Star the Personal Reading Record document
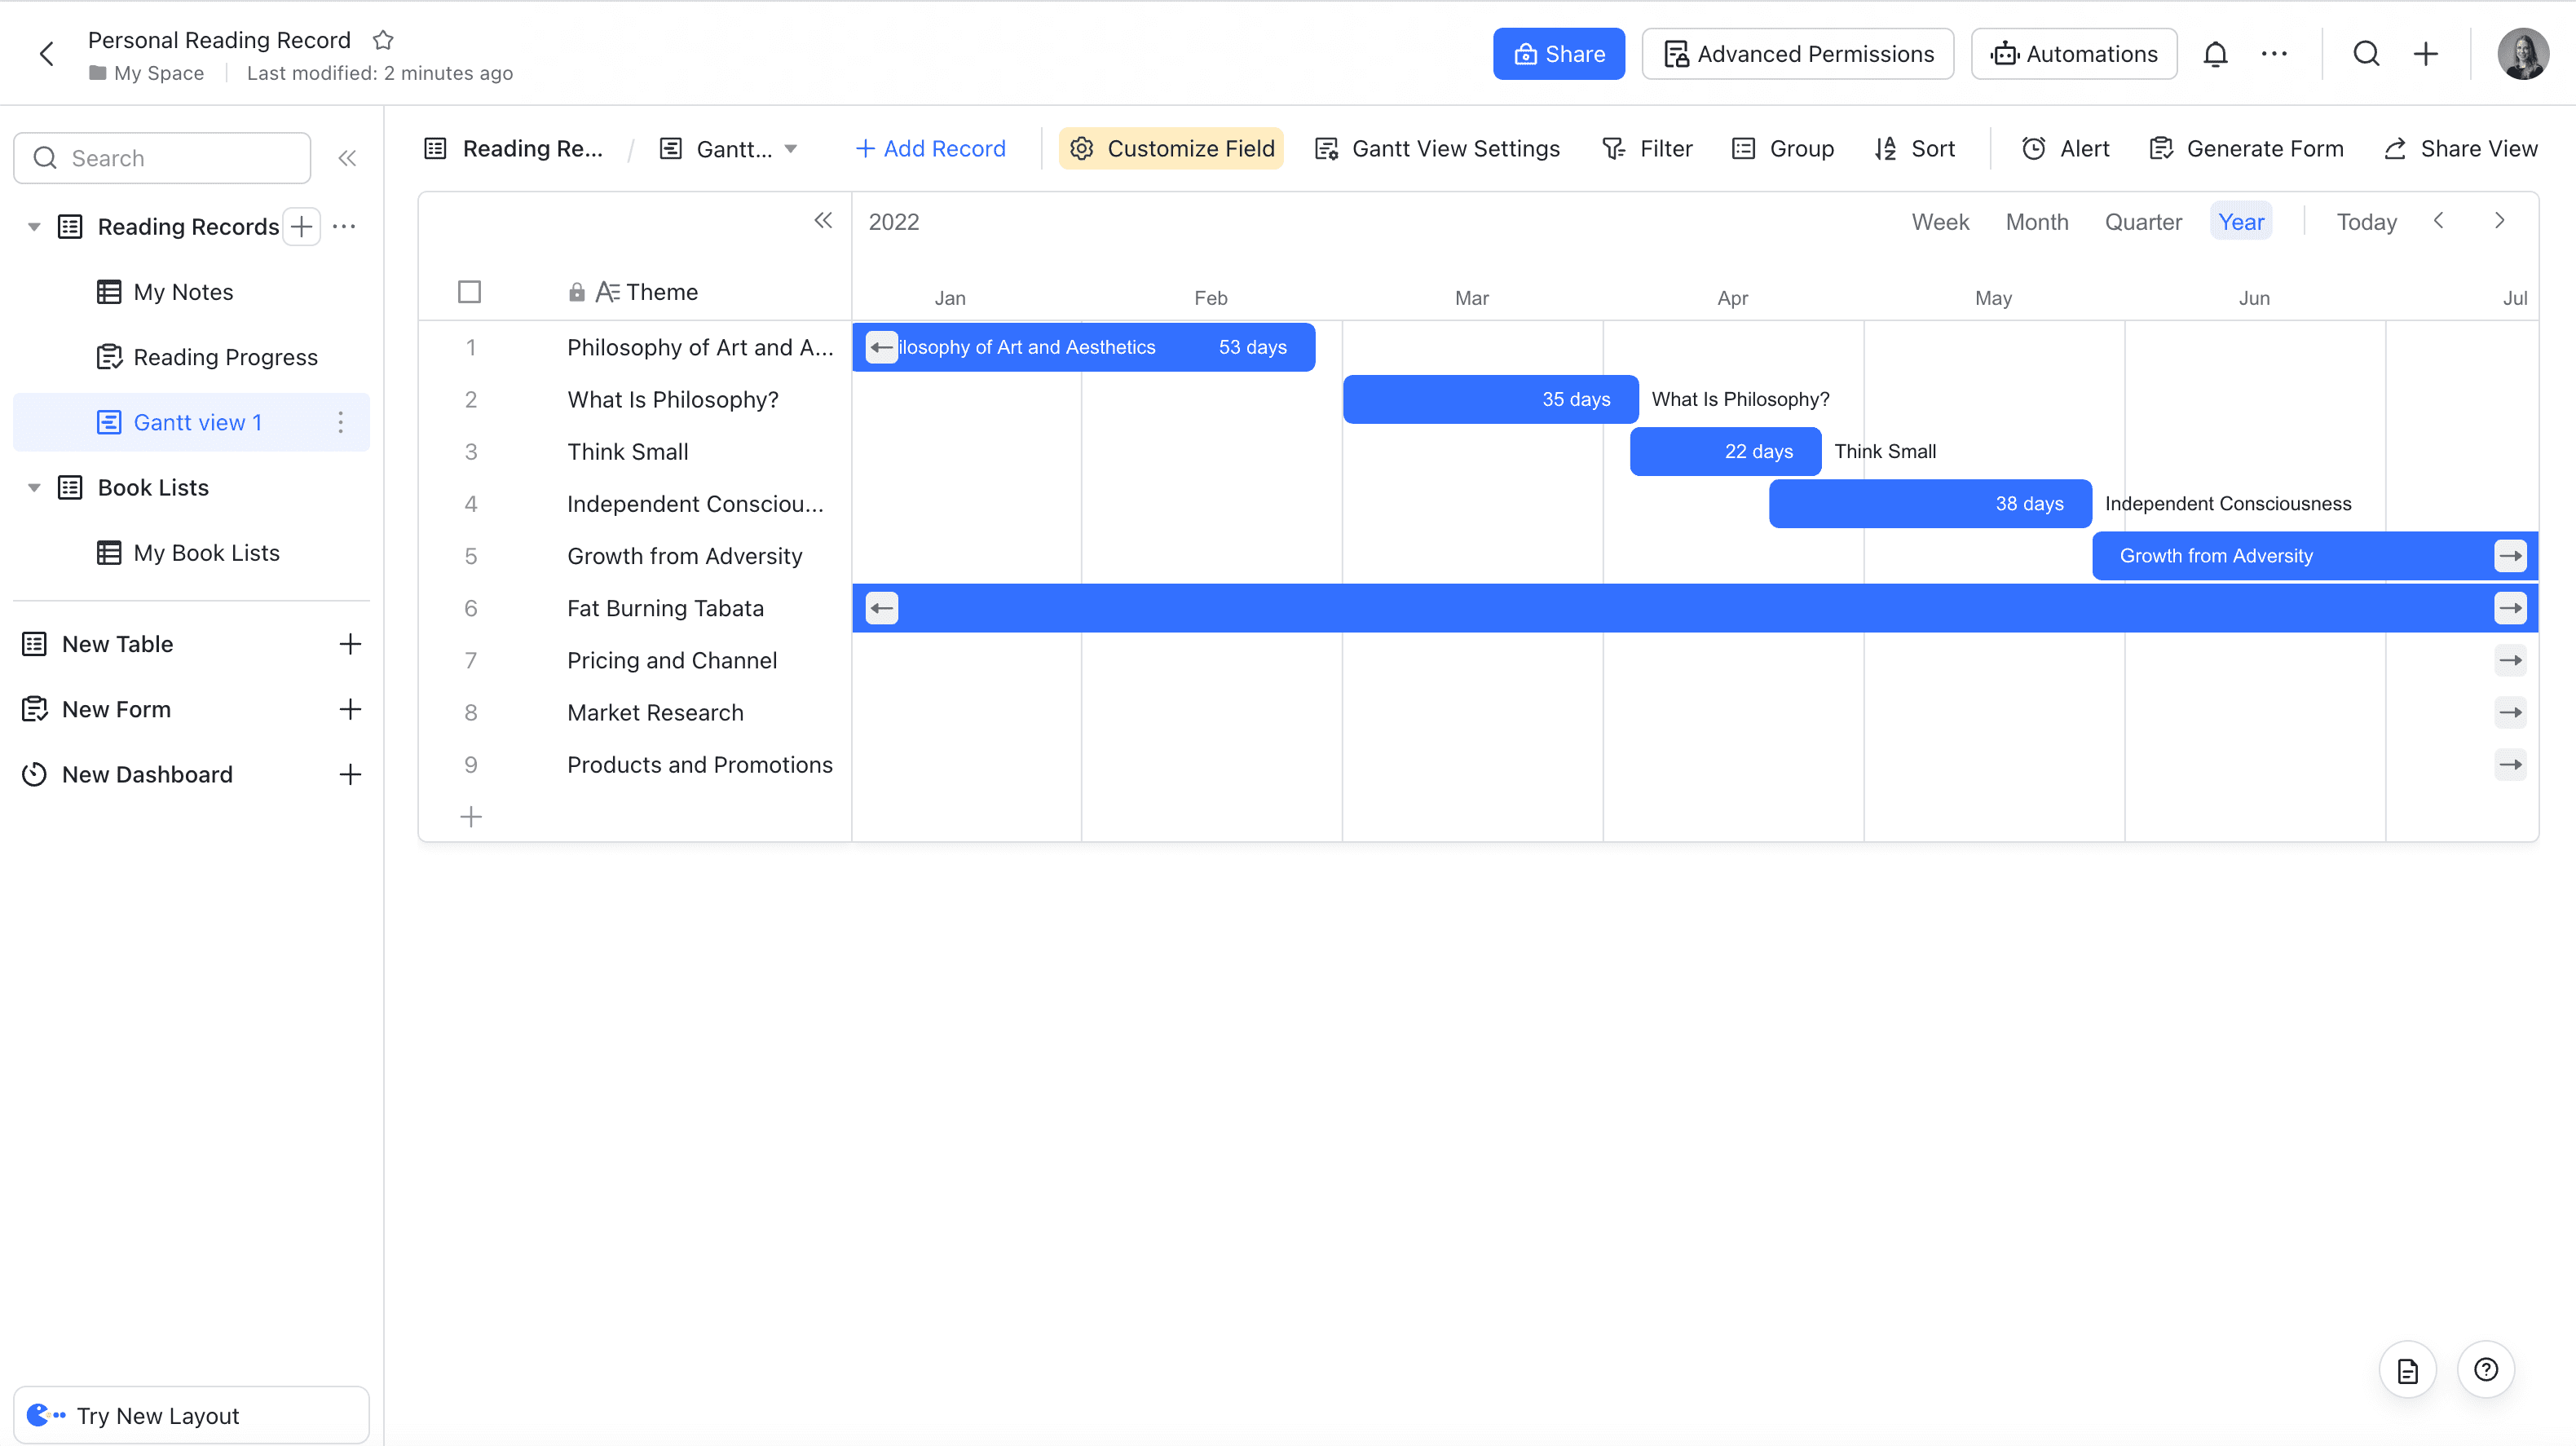 [383, 40]
